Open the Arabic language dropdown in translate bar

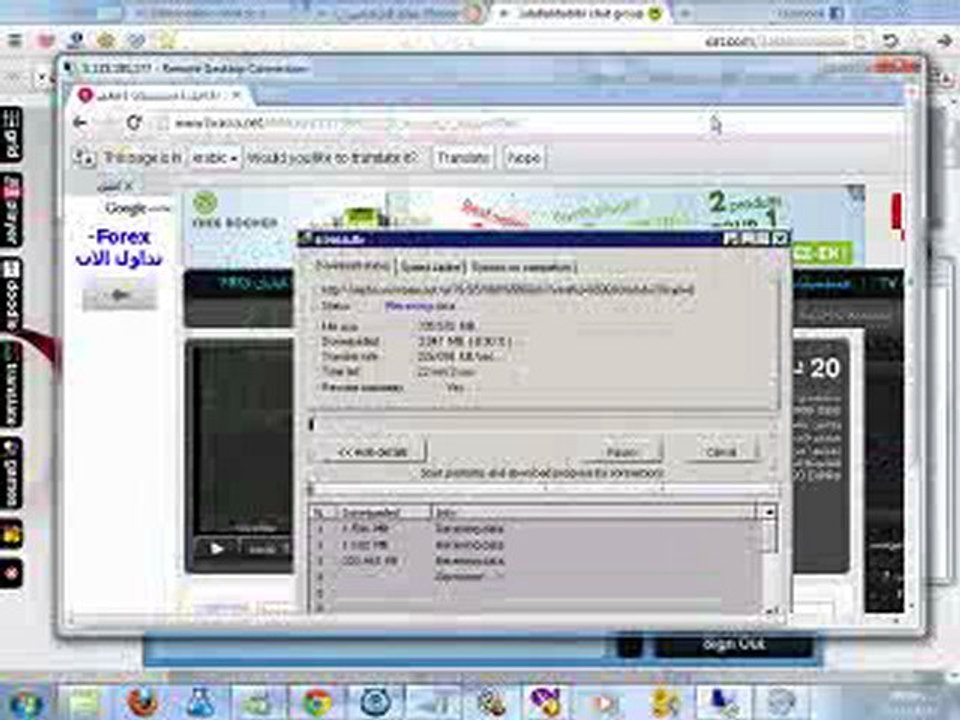(x=214, y=158)
